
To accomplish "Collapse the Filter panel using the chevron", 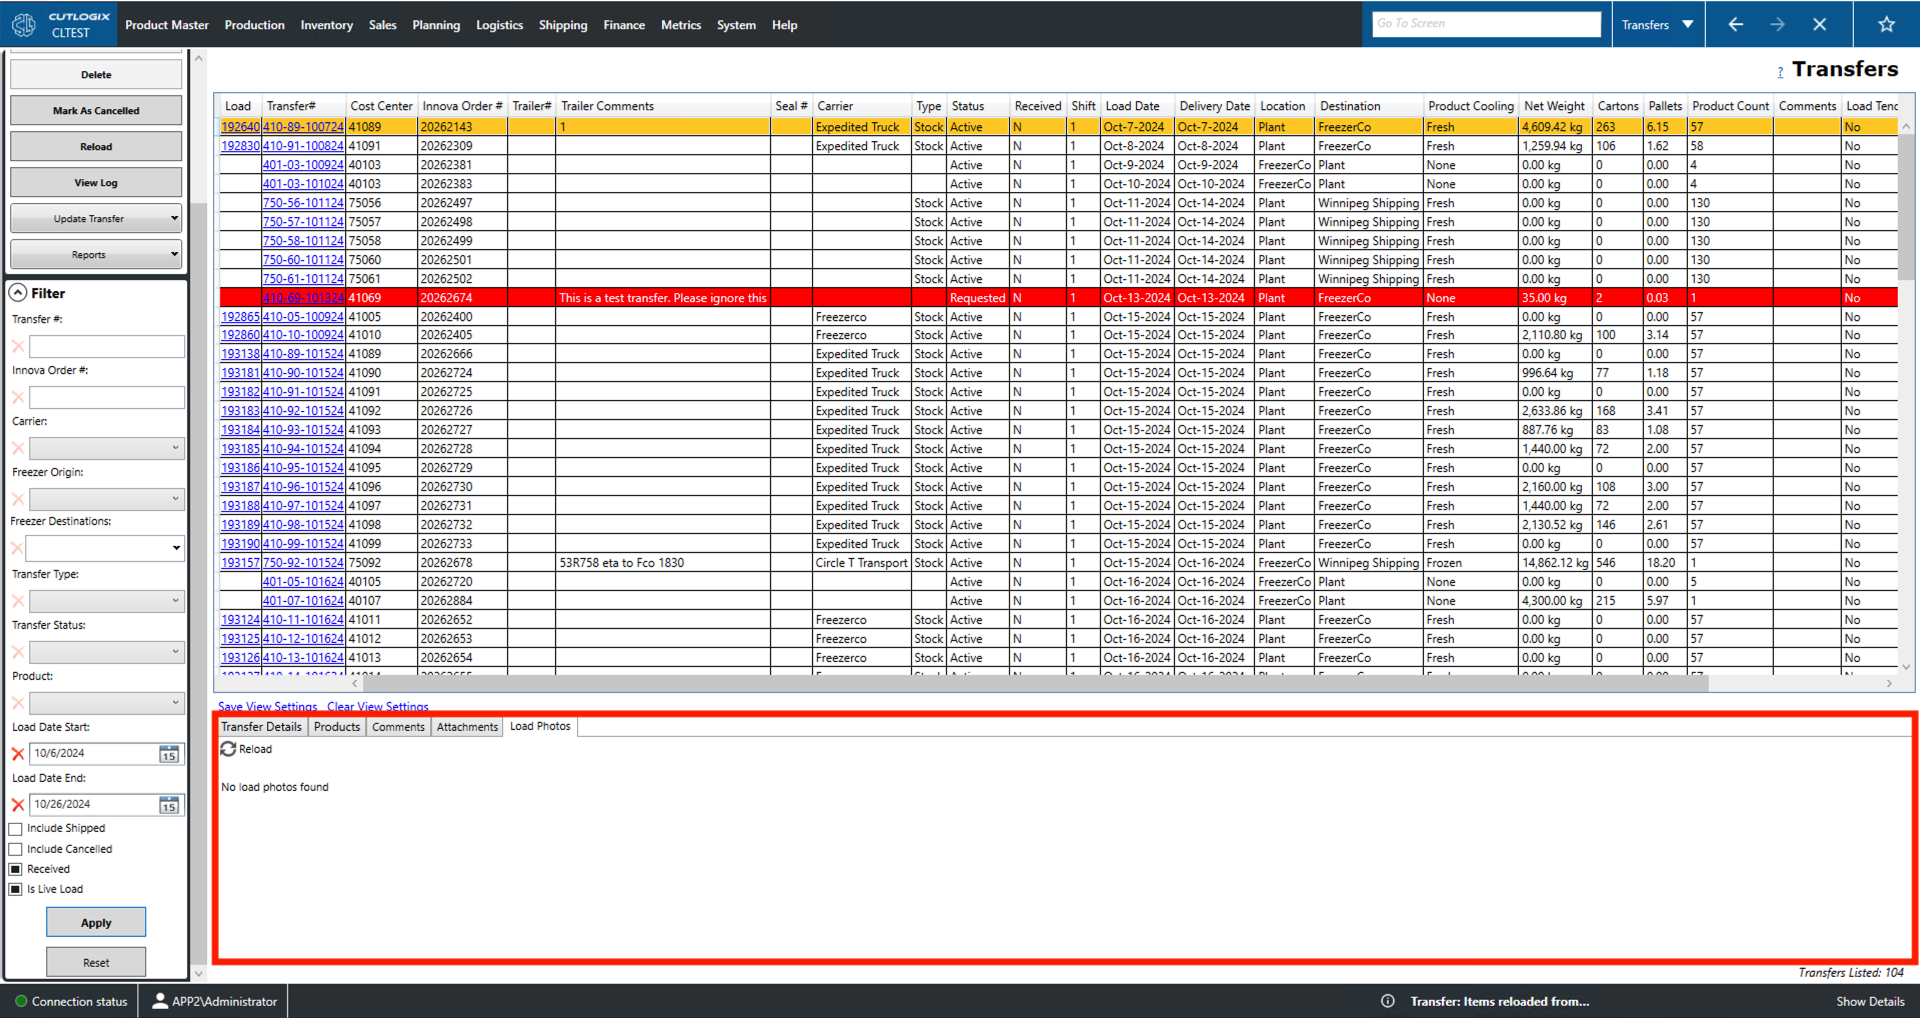I will click(18, 292).
